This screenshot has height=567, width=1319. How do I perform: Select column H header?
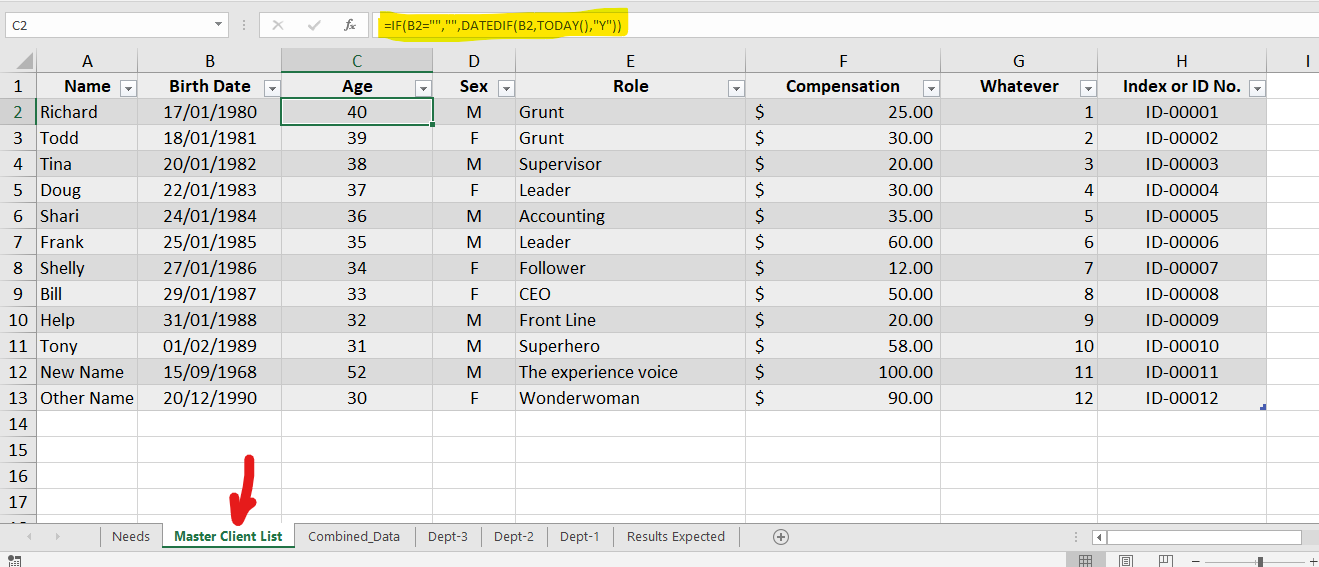[1182, 61]
